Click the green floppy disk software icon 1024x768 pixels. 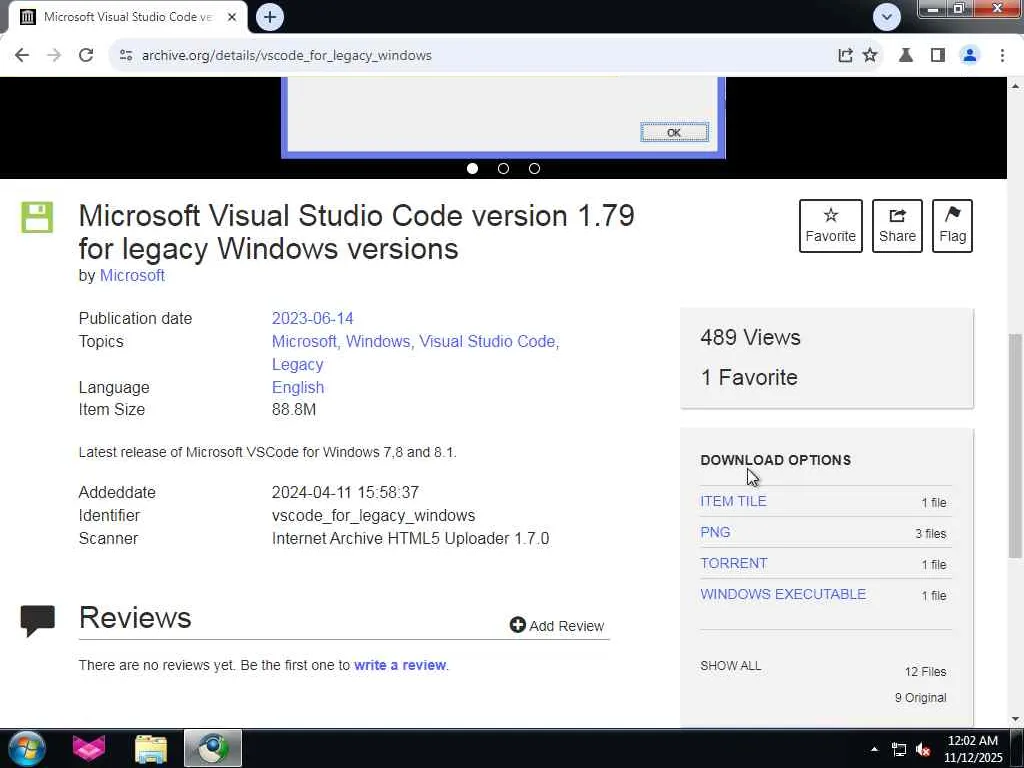coord(37,217)
